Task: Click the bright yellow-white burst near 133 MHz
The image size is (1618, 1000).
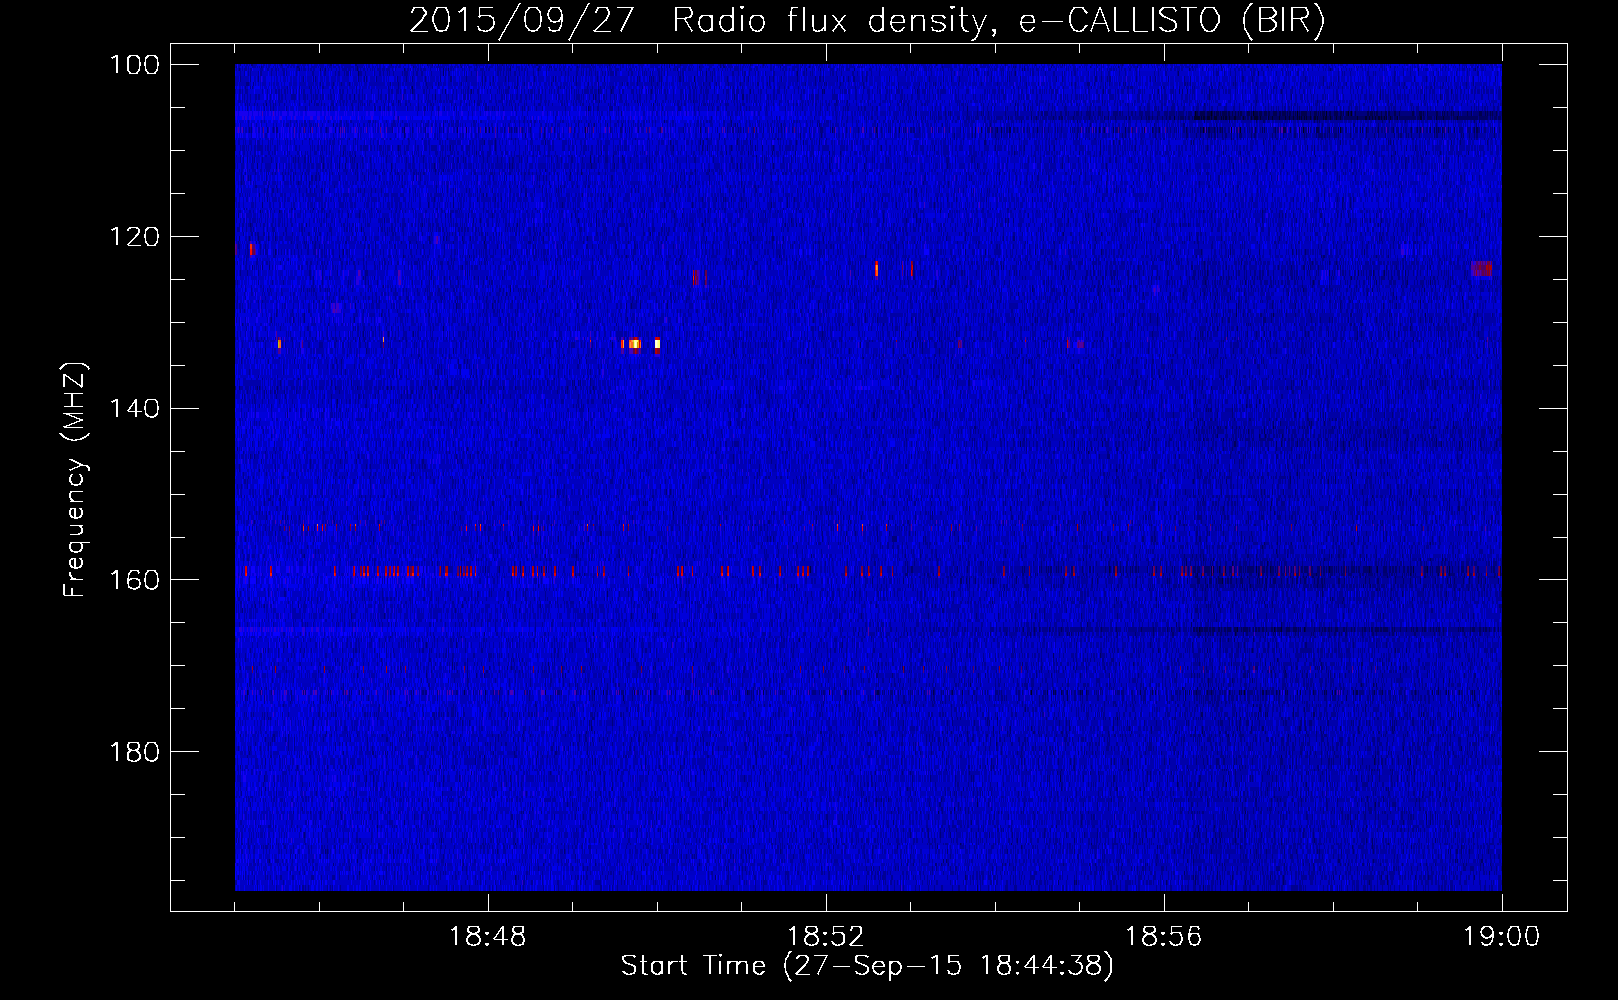Action: click(634, 344)
